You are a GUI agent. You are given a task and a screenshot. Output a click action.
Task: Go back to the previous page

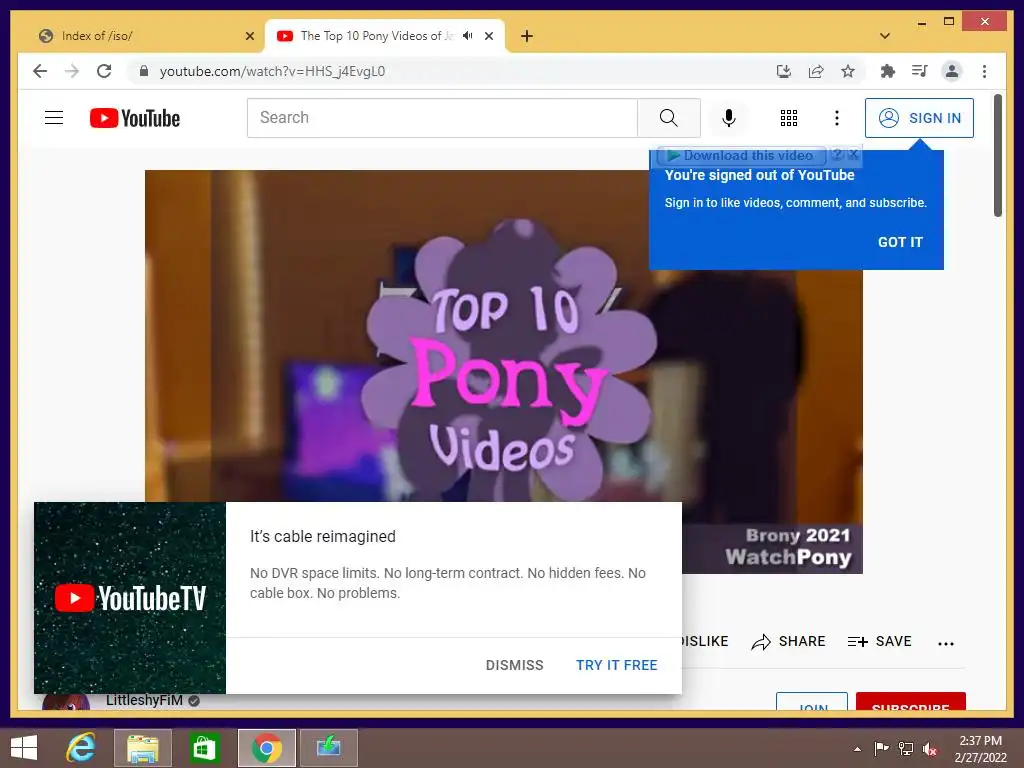[40, 71]
